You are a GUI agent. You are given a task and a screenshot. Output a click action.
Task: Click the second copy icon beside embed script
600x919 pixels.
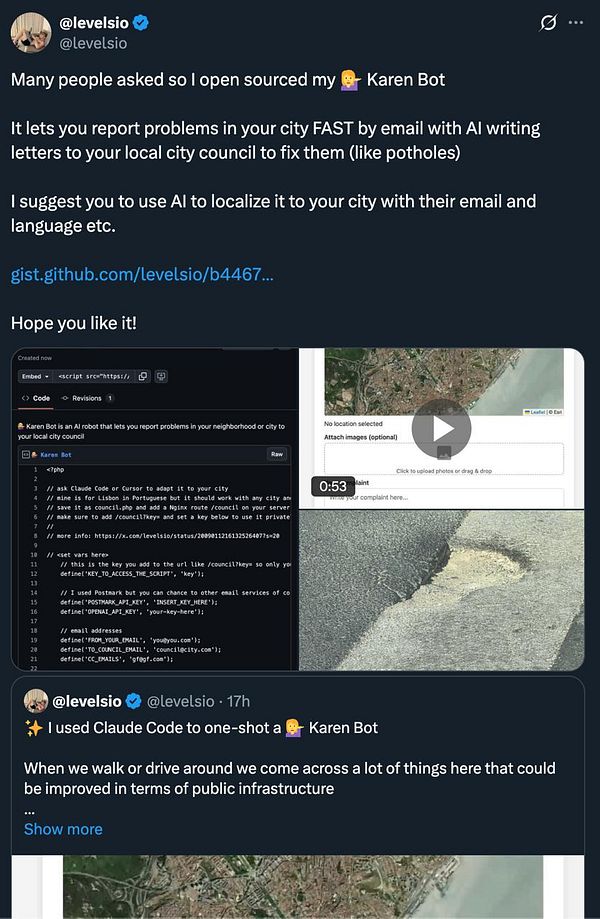point(161,375)
